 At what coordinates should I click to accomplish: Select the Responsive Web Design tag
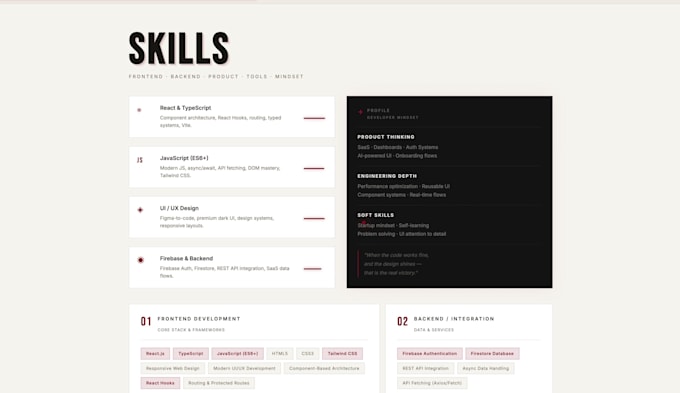tap(173, 368)
